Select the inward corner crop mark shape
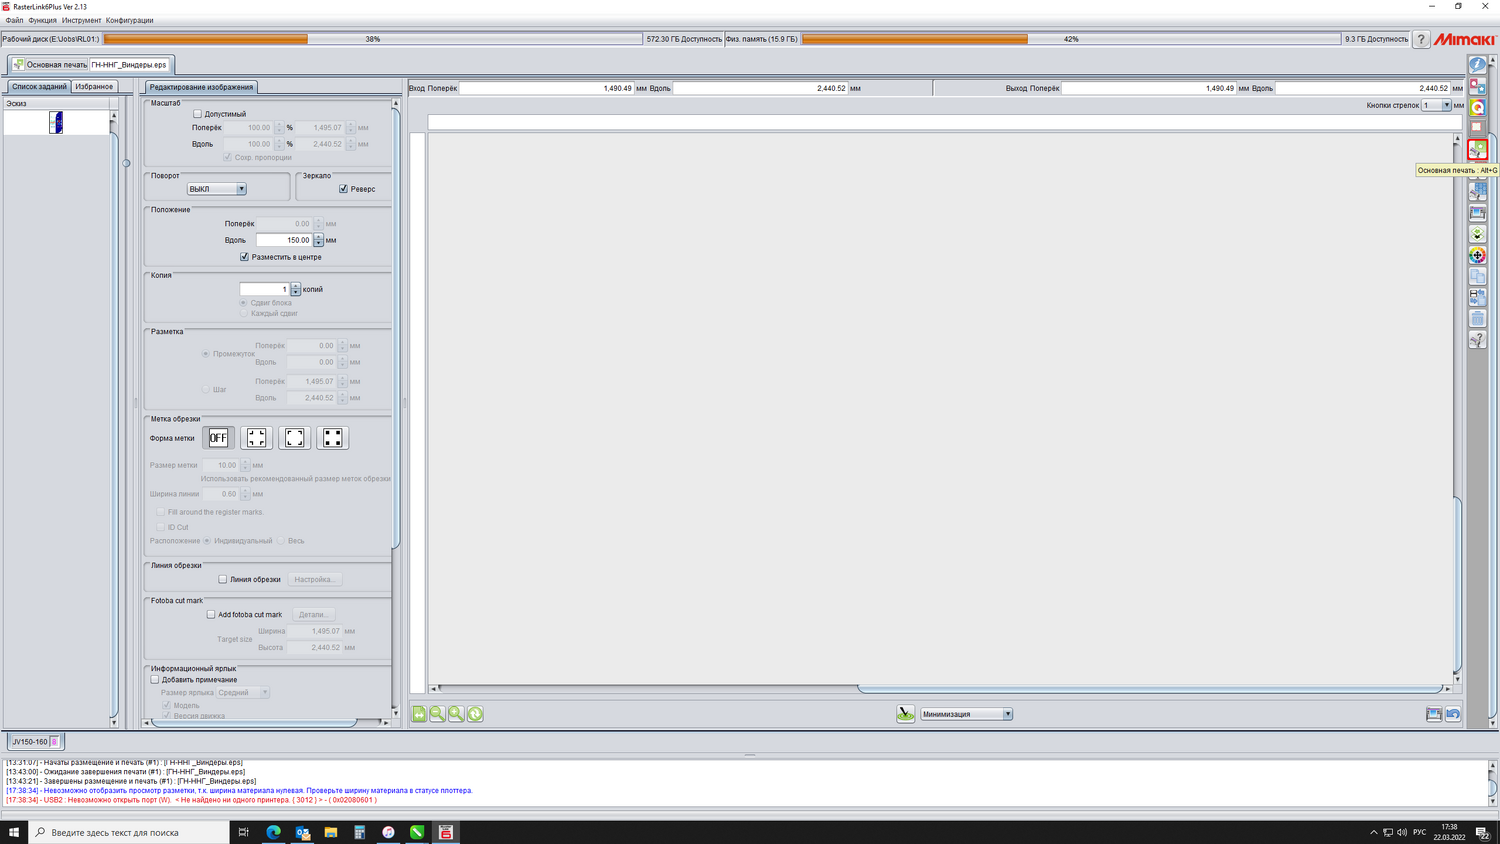The width and height of the screenshot is (1500, 844). (257, 438)
